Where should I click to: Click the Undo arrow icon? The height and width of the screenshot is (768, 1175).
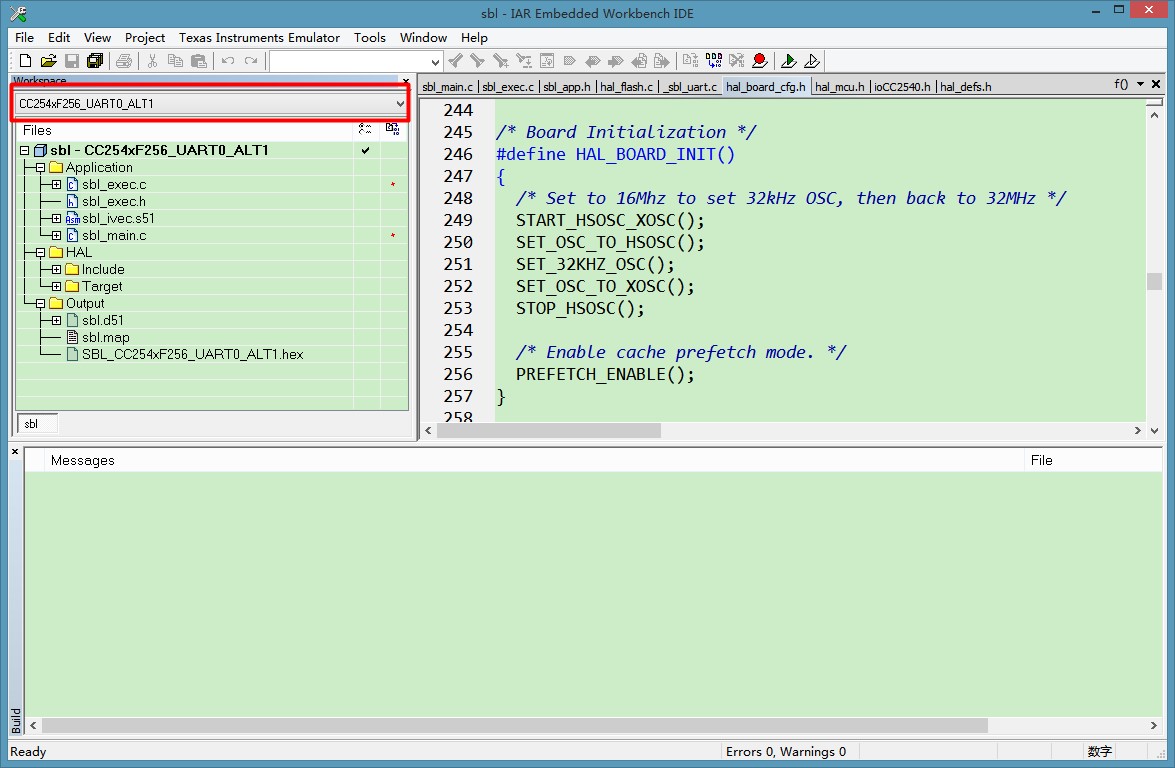(228, 61)
